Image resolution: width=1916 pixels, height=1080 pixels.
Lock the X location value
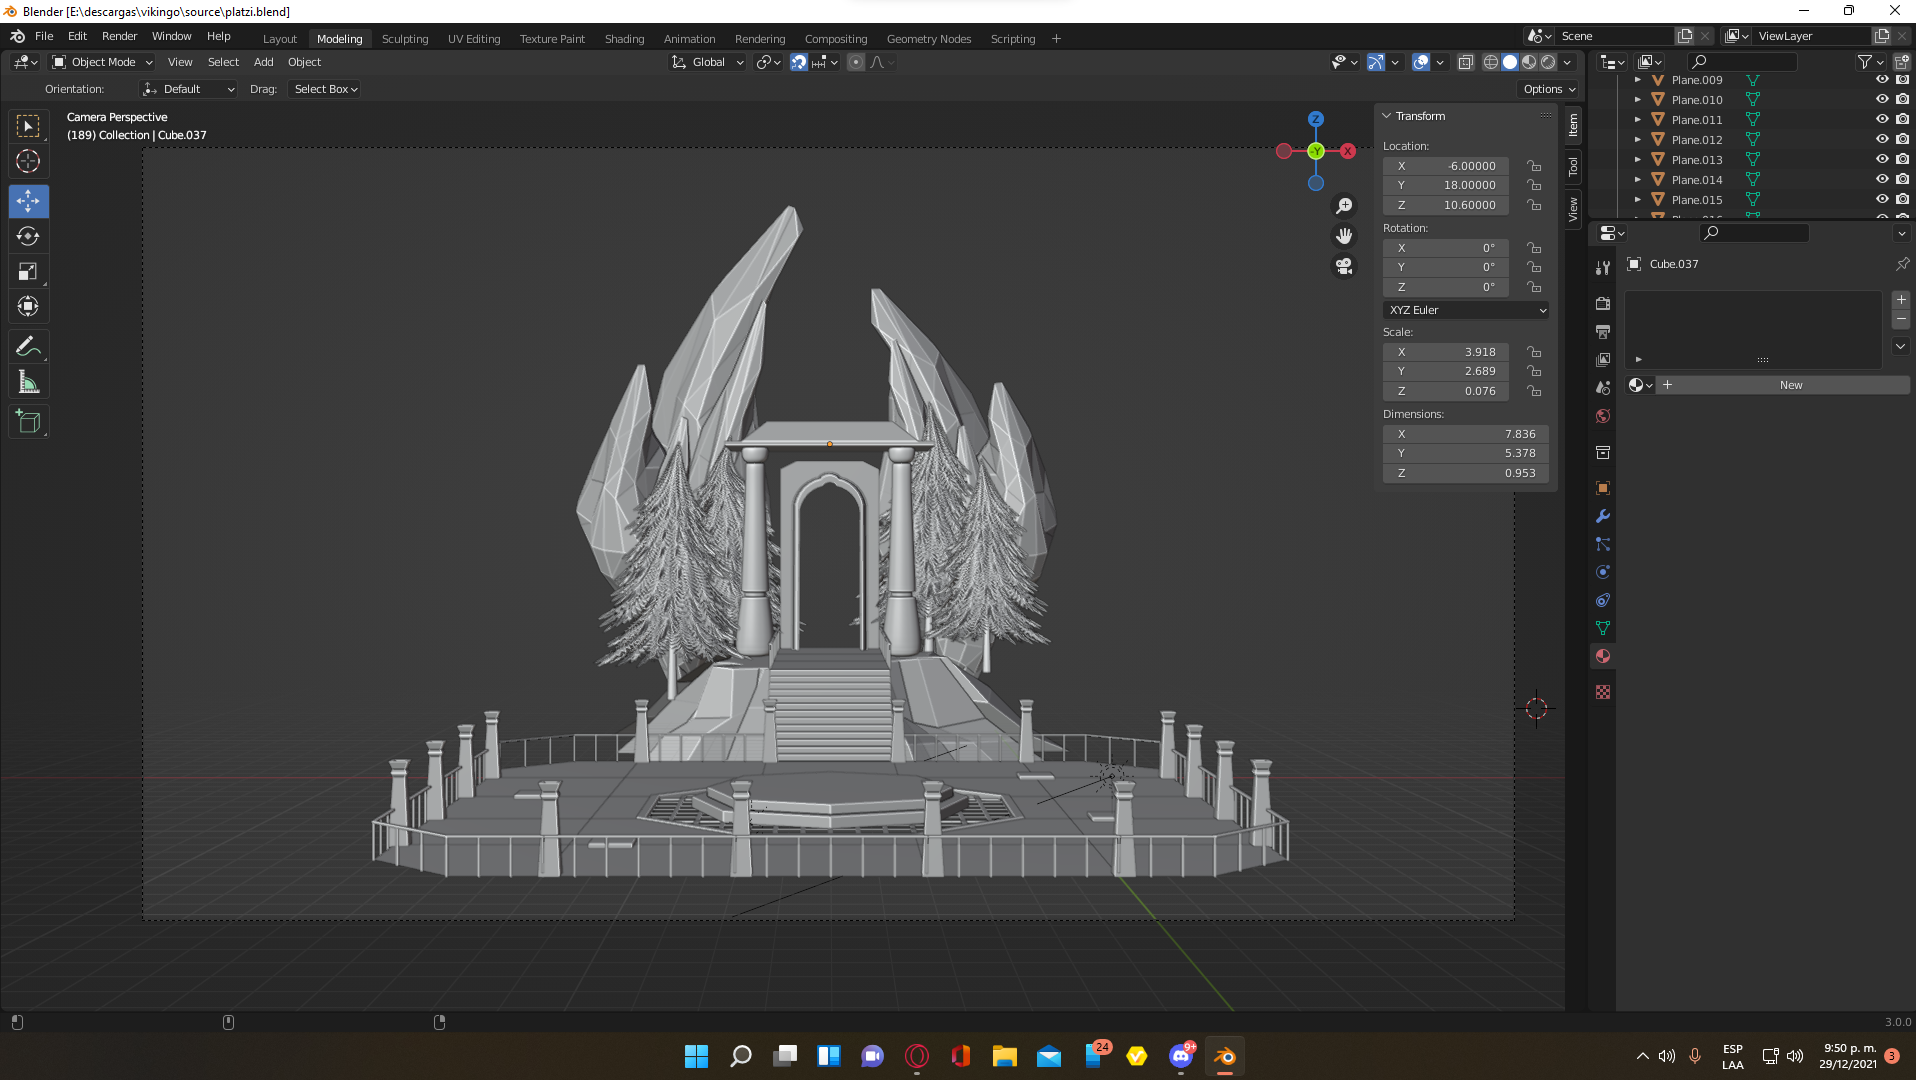[1533, 166]
